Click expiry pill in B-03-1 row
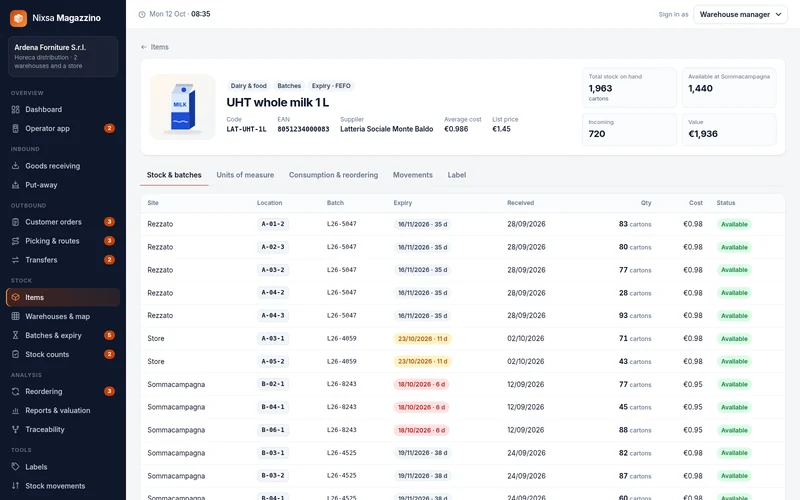The height and width of the screenshot is (500, 800). tap(422, 453)
